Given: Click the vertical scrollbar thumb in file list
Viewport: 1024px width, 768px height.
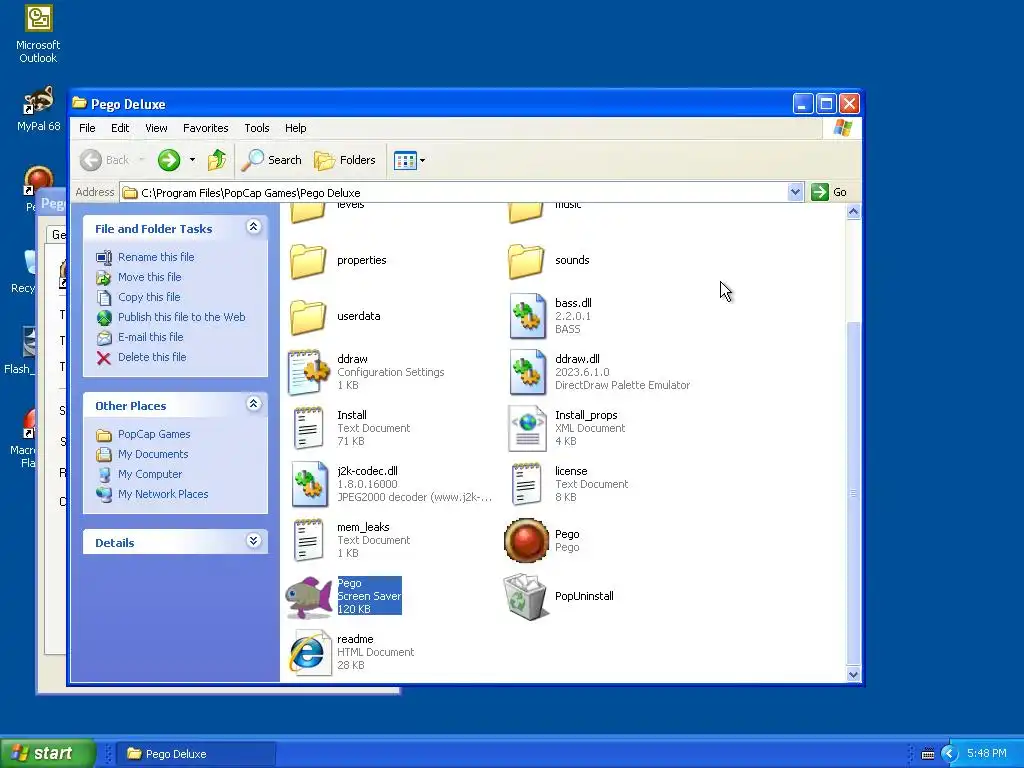Looking at the screenshot, I should tap(853, 493).
